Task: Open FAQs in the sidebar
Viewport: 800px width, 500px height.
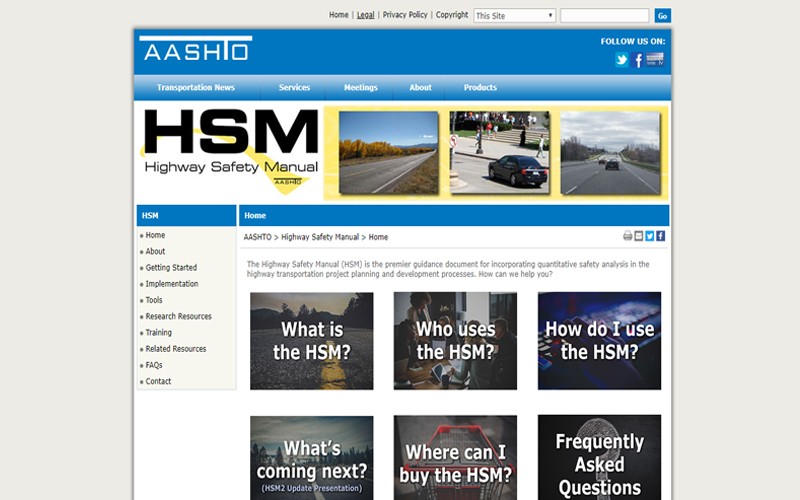Action: pos(154,365)
